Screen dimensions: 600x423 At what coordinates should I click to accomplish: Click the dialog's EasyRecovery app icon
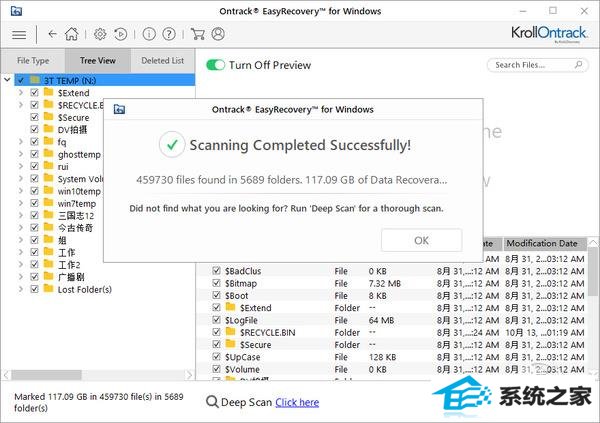pos(119,109)
